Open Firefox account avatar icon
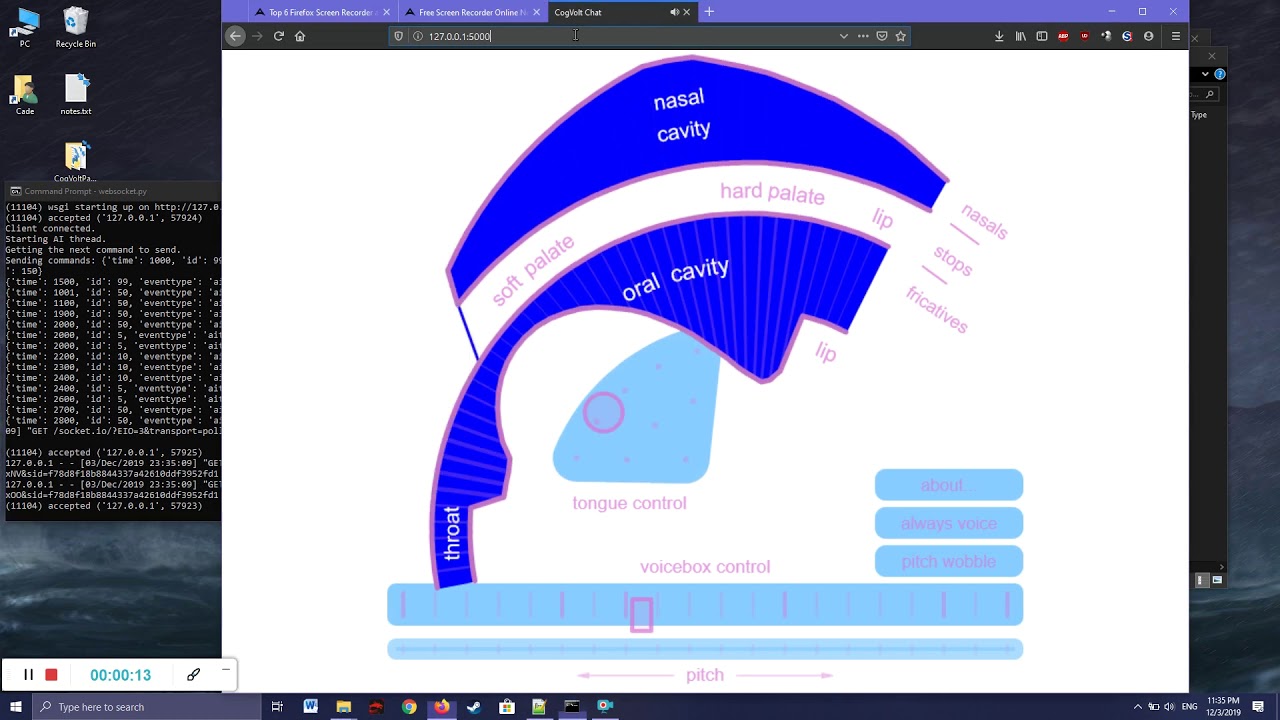Image resolution: width=1280 pixels, height=720 pixels. pos(1148,36)
